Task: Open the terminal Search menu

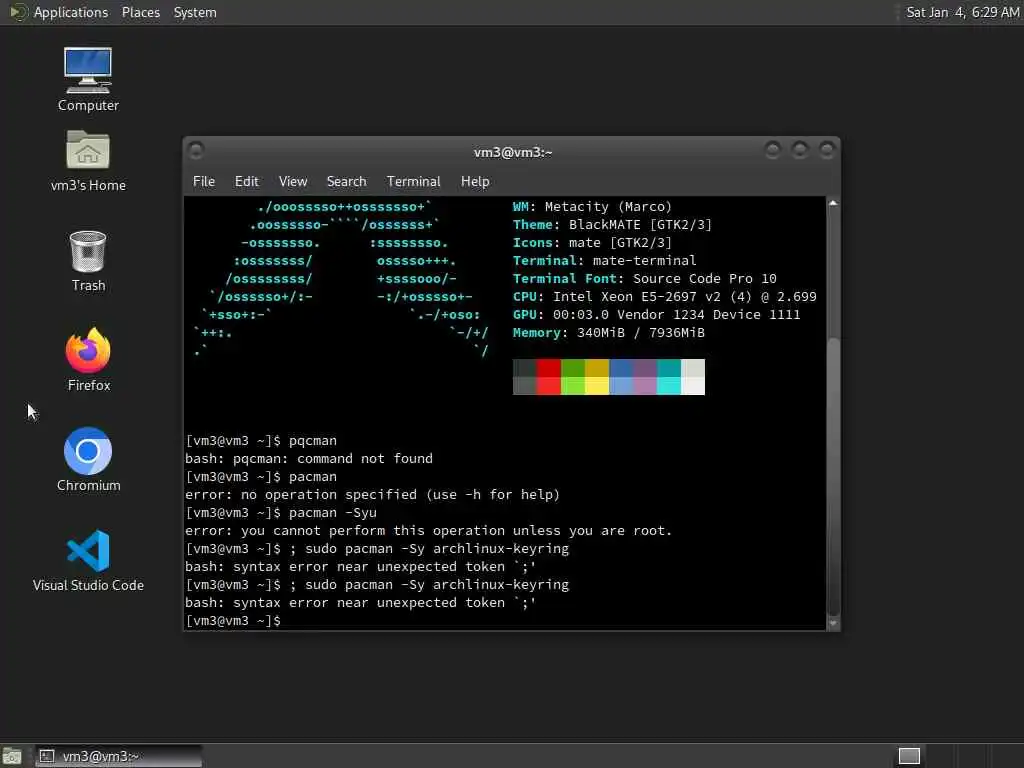Action: (346, 182)
